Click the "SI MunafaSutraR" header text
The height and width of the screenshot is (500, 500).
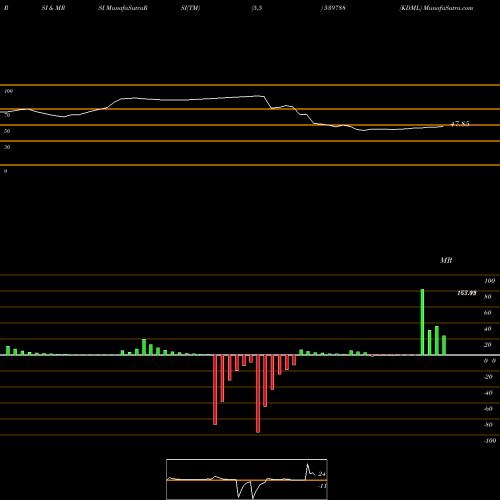click(123, 8)
